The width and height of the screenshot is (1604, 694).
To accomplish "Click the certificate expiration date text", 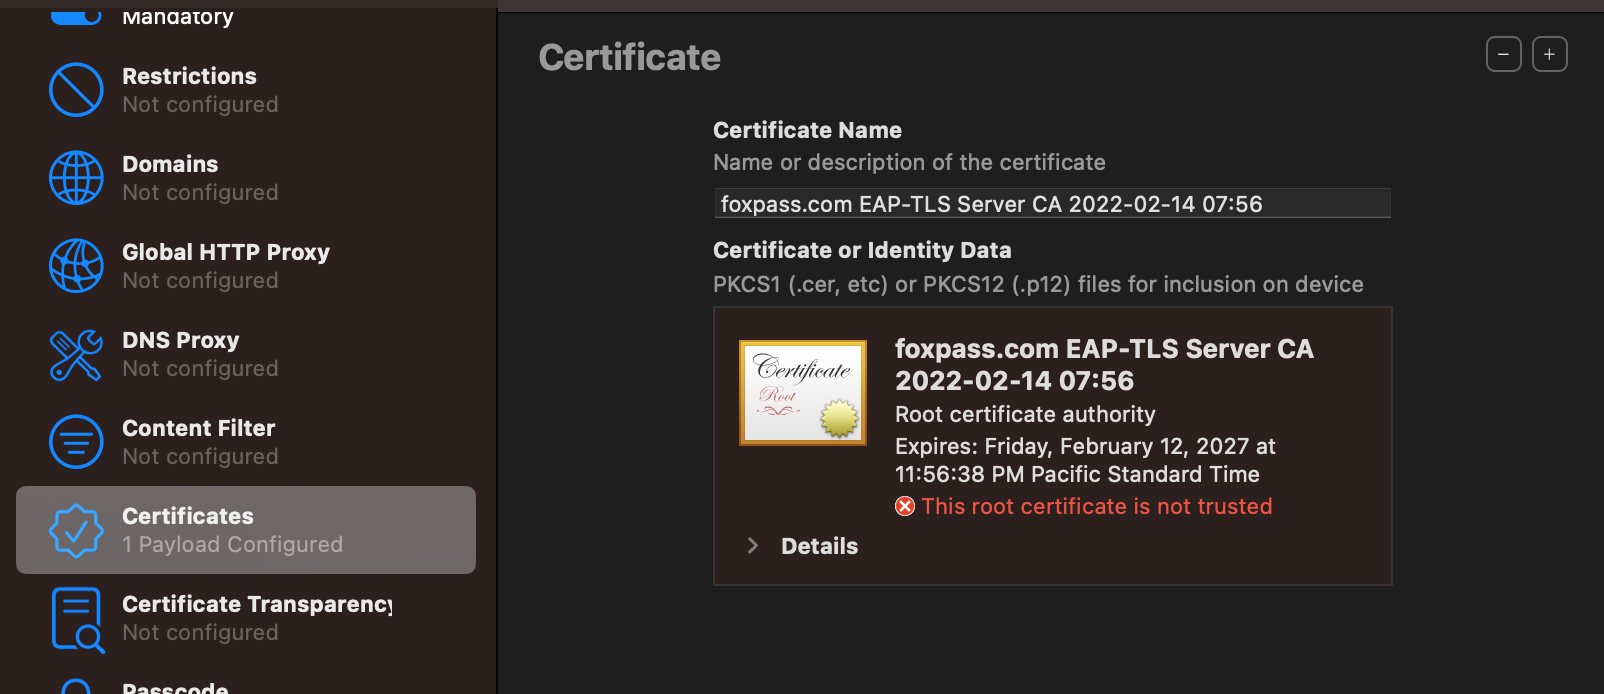I will [x=1085, y=460].
